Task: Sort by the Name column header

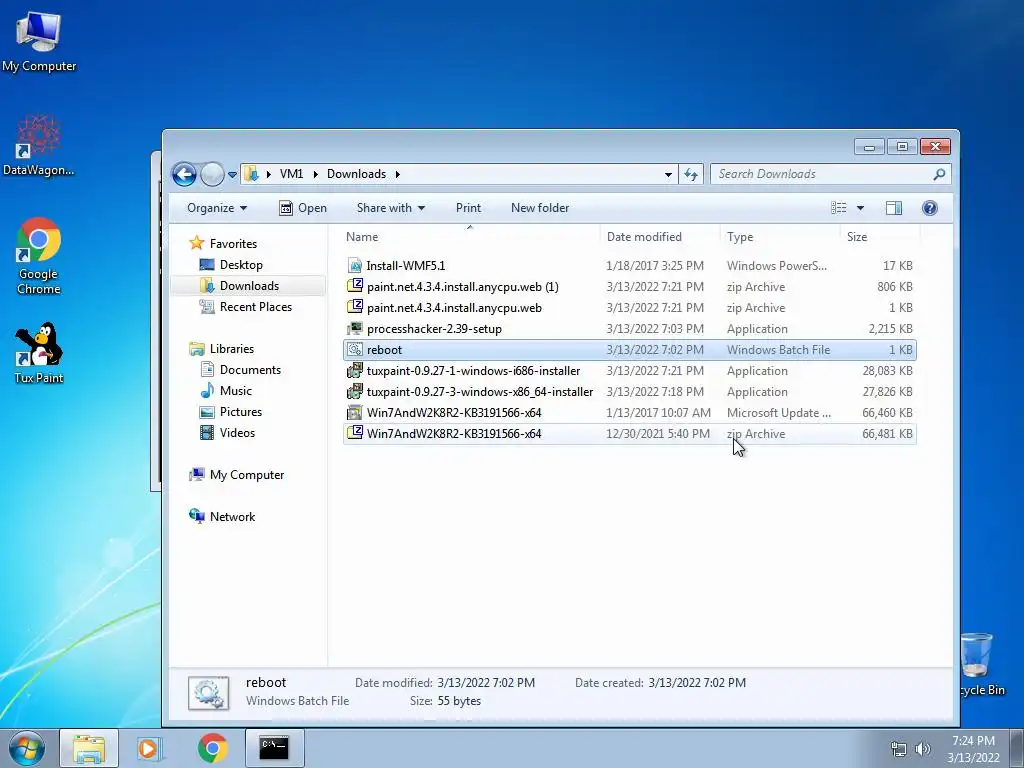Action: [x=469, y=237]
